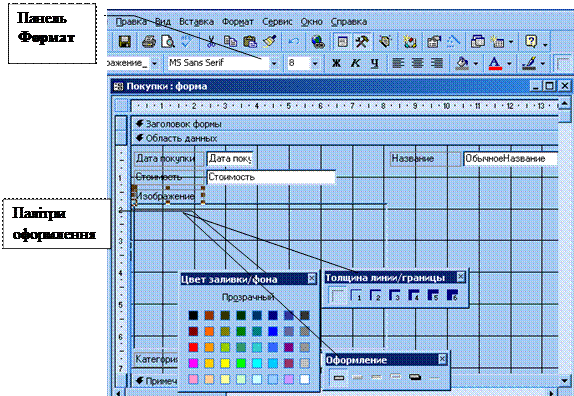Activate the Format Painter brush

coord(269,42)
